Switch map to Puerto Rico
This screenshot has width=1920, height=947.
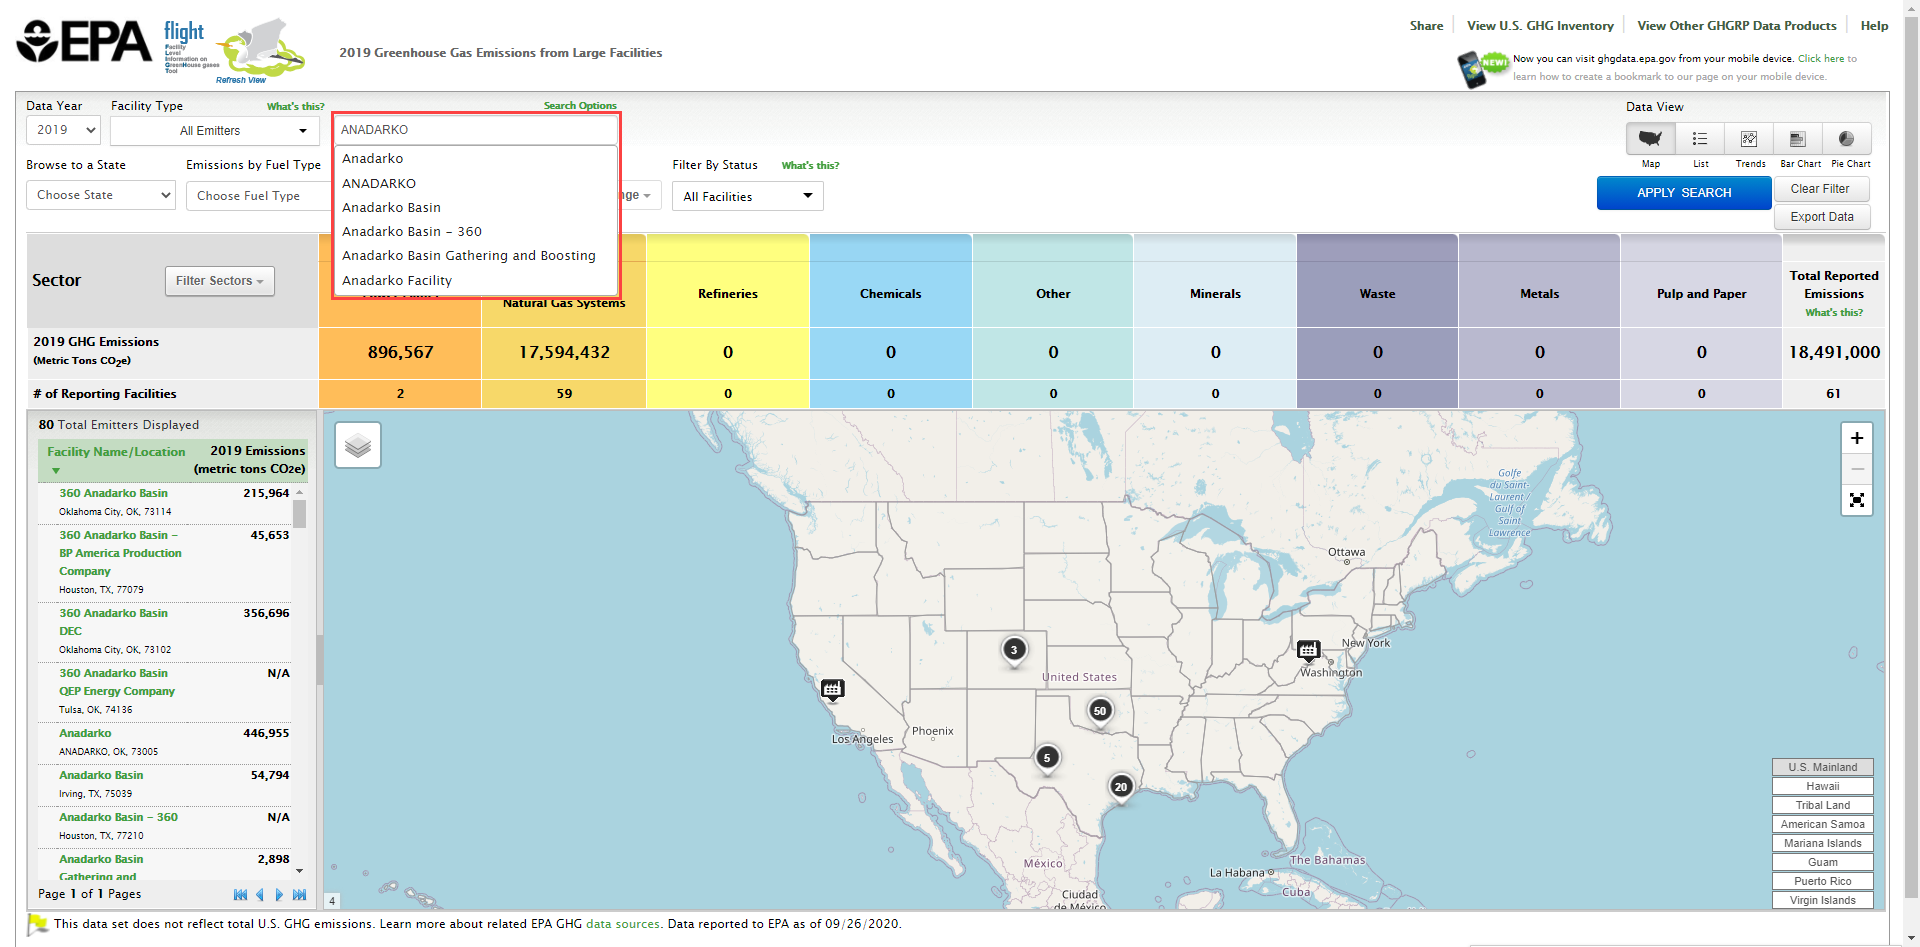coord(1823,882)
